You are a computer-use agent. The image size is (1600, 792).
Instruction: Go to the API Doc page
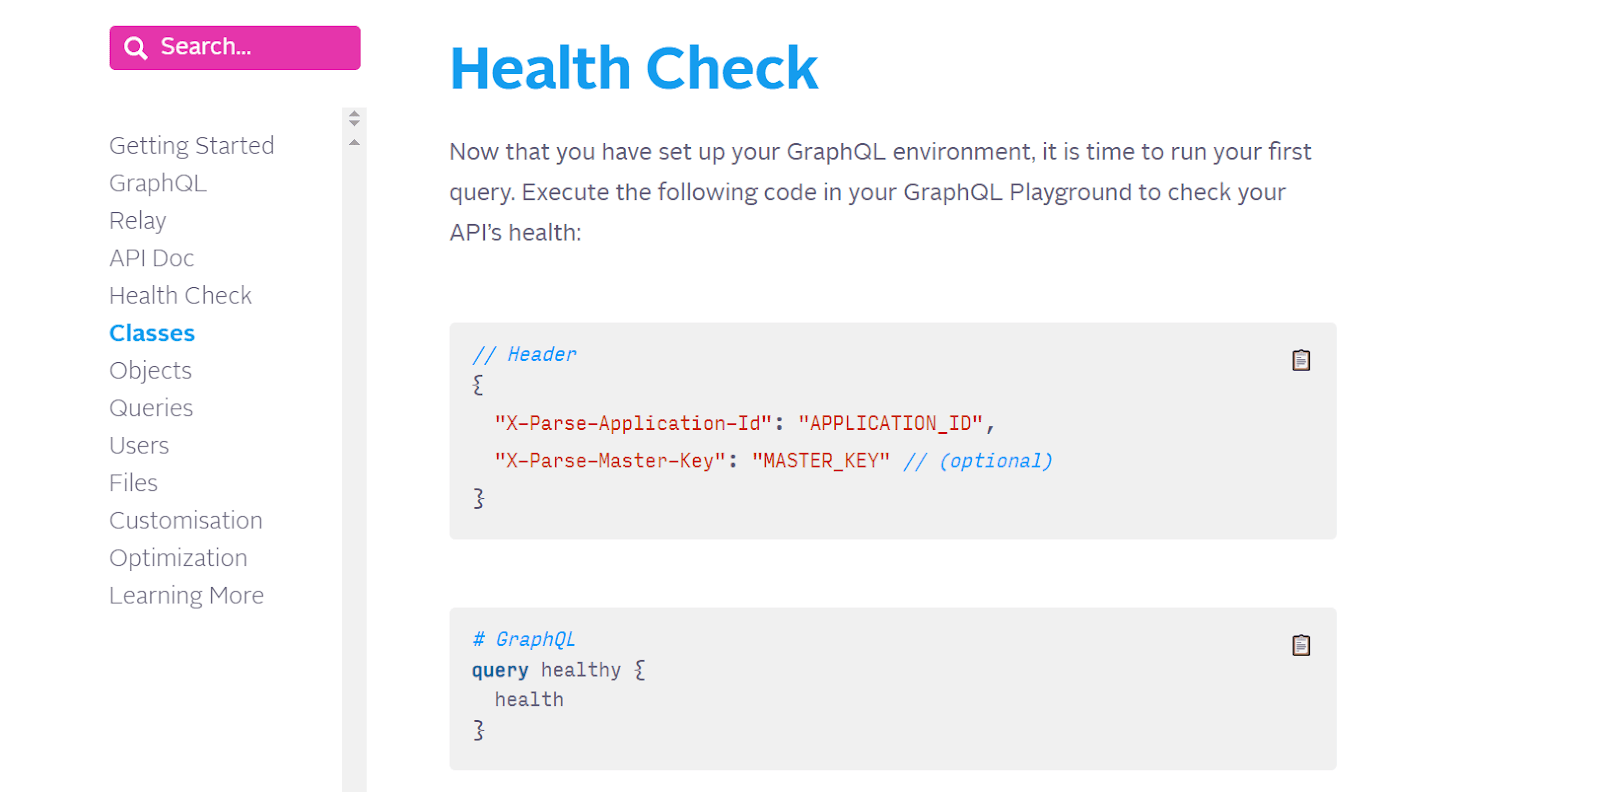(151, 257)
